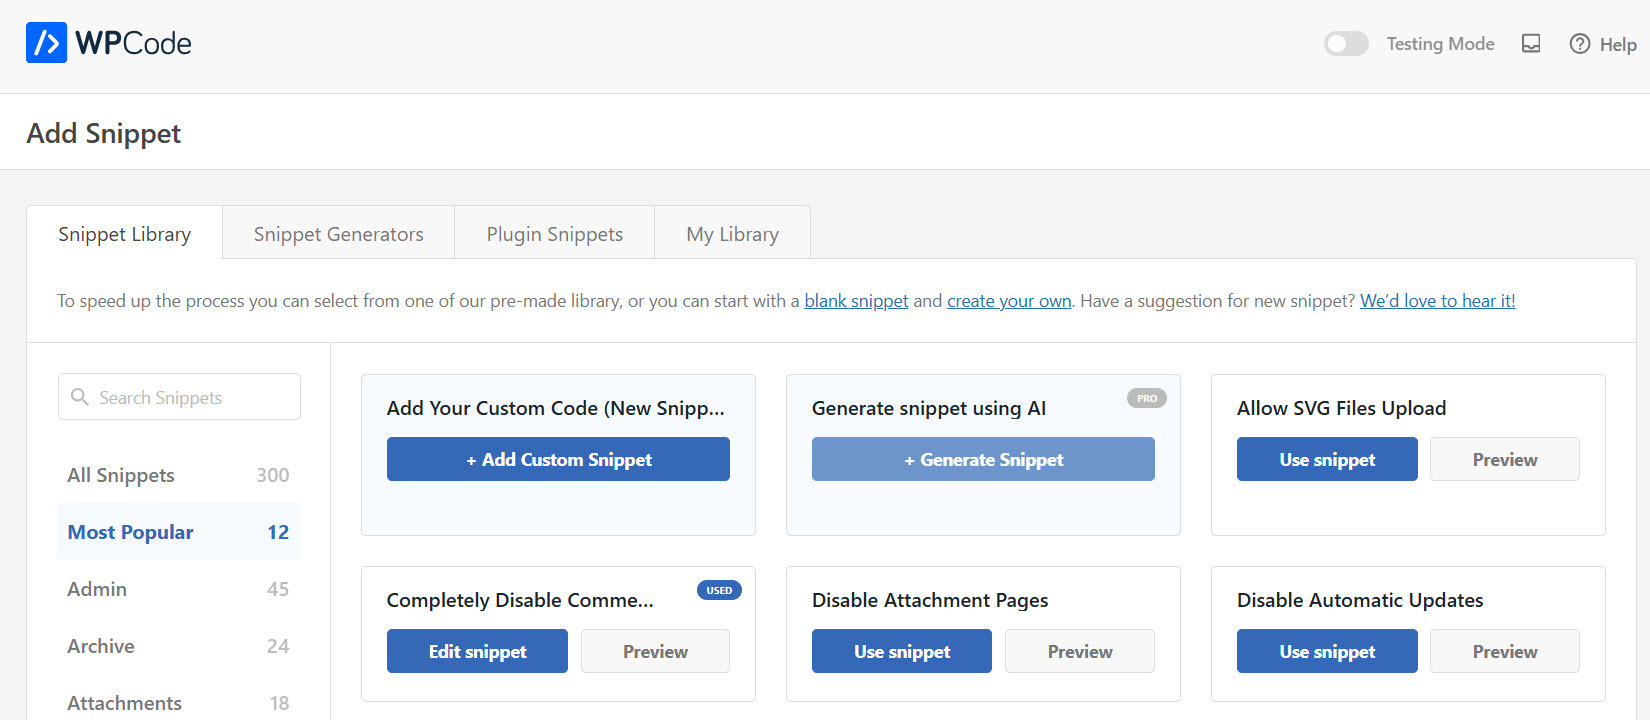Enable Testing Mode switch
The height and width of the screenshot is (720, 1650).
(1346, 44)
